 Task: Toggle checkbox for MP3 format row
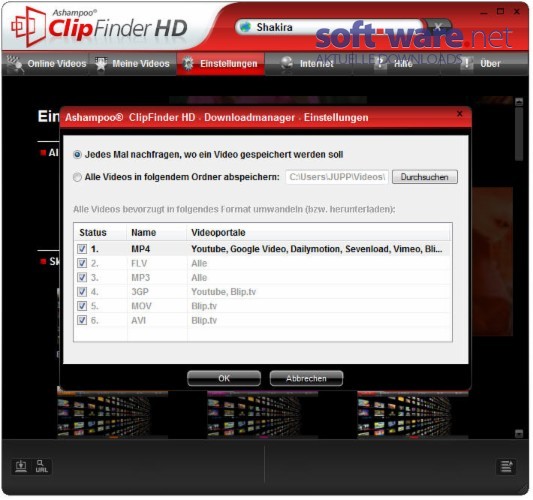82,277
